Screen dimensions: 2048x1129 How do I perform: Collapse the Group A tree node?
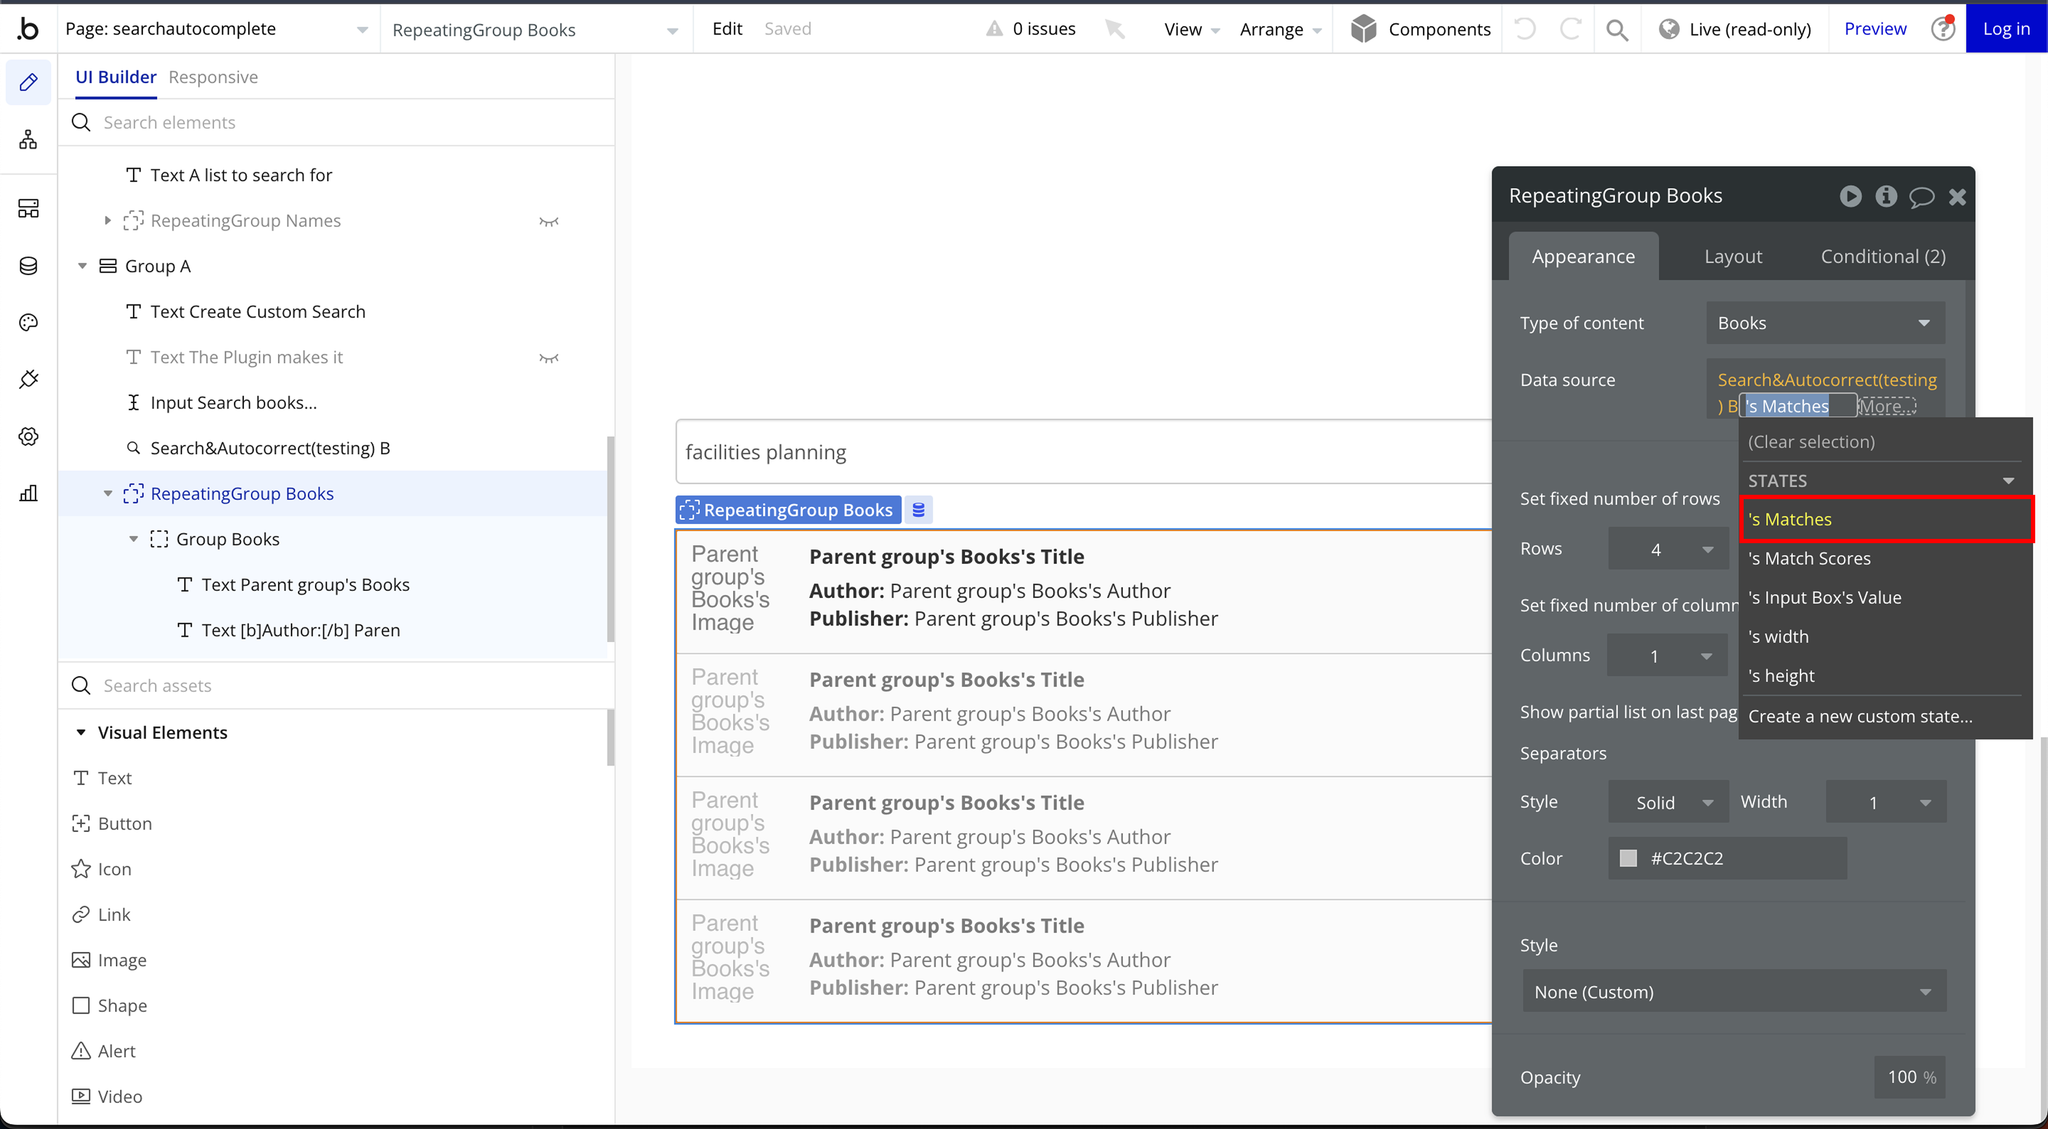click(x=83, y=266)
